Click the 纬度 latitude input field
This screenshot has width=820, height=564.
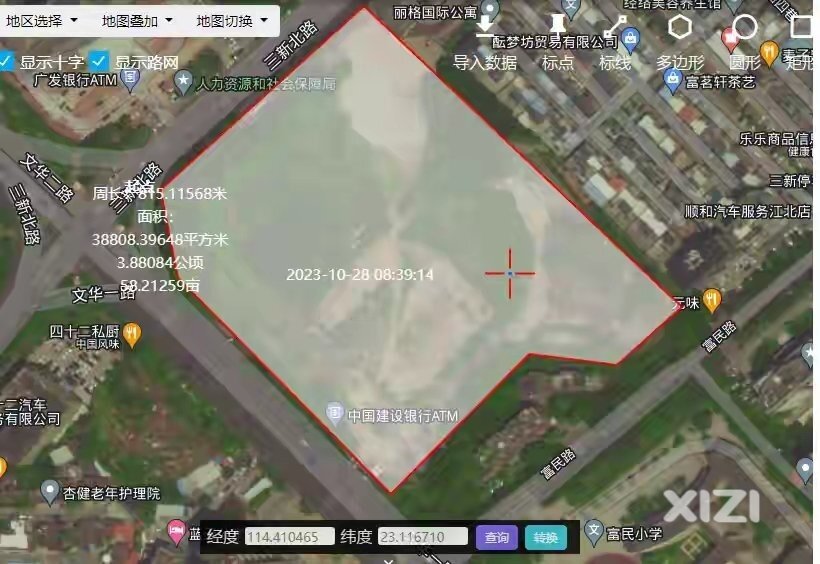423,537
